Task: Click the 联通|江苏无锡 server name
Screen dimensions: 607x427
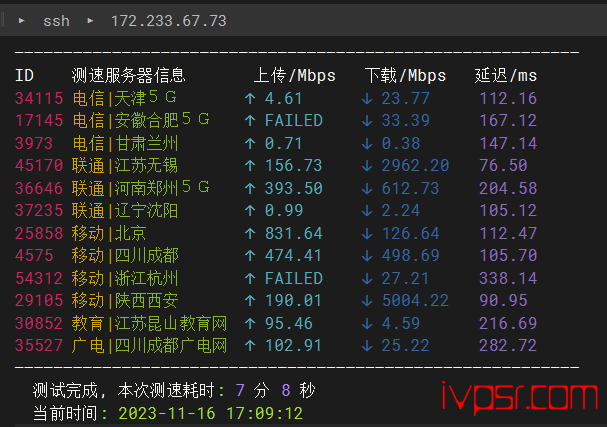Action: pos(125,166)
